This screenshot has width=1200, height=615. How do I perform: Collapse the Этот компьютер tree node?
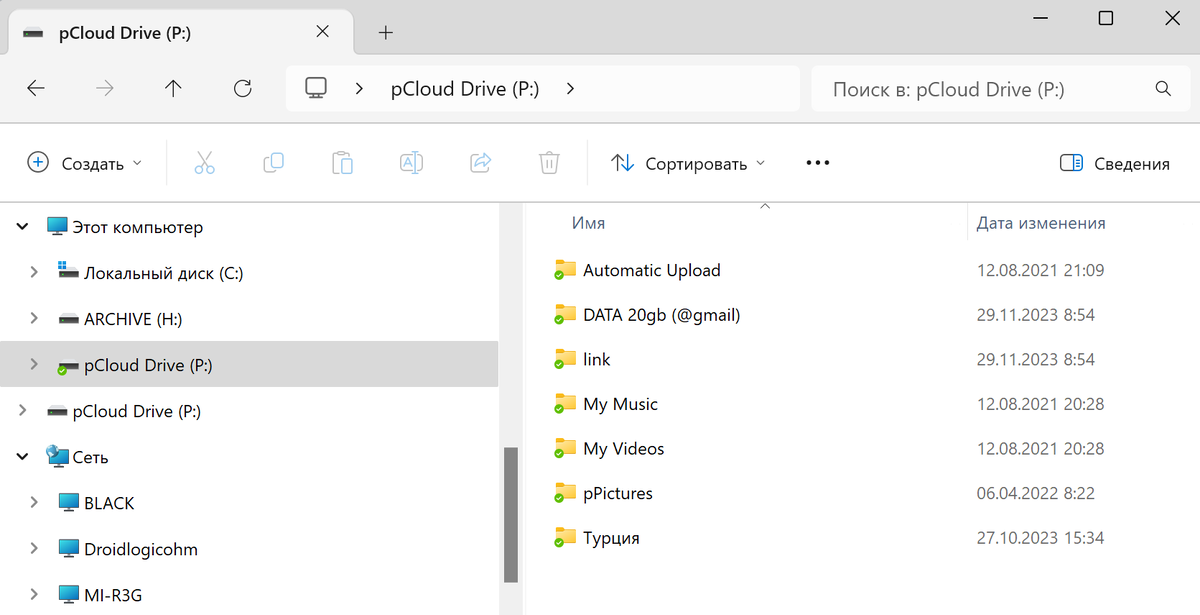tap(22, 227)
